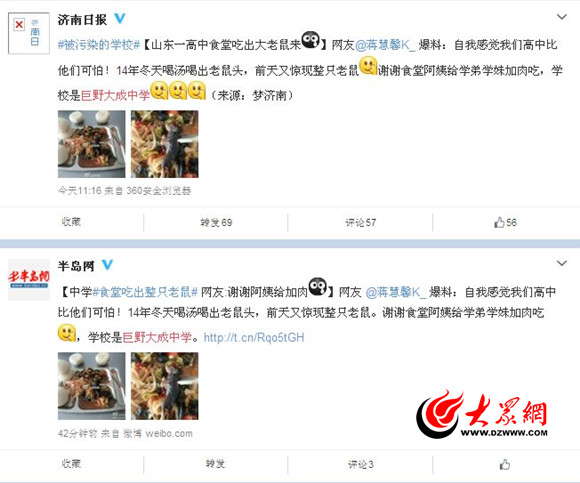This screenshot has width=580, height=483.
Task: Open 转发 69 on 济南日报 post
Action: pyautogui.click(x=216, y=222)
